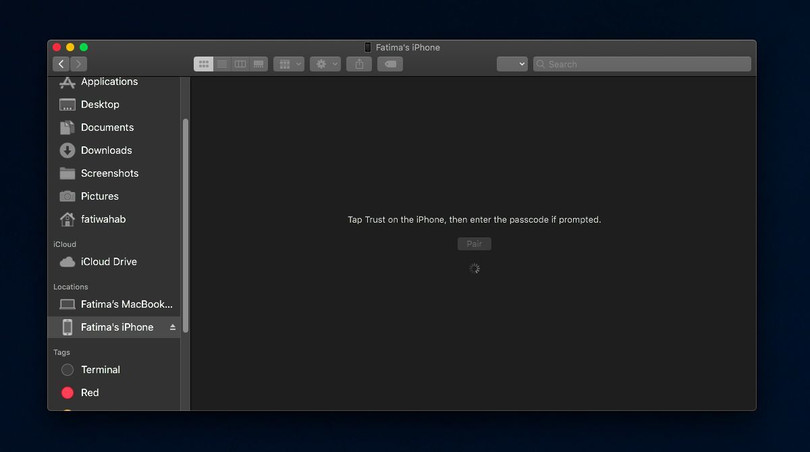This screenshot has width=810, height=452.
Task: Click the Locations section header
Action: [x=71, y=287]
